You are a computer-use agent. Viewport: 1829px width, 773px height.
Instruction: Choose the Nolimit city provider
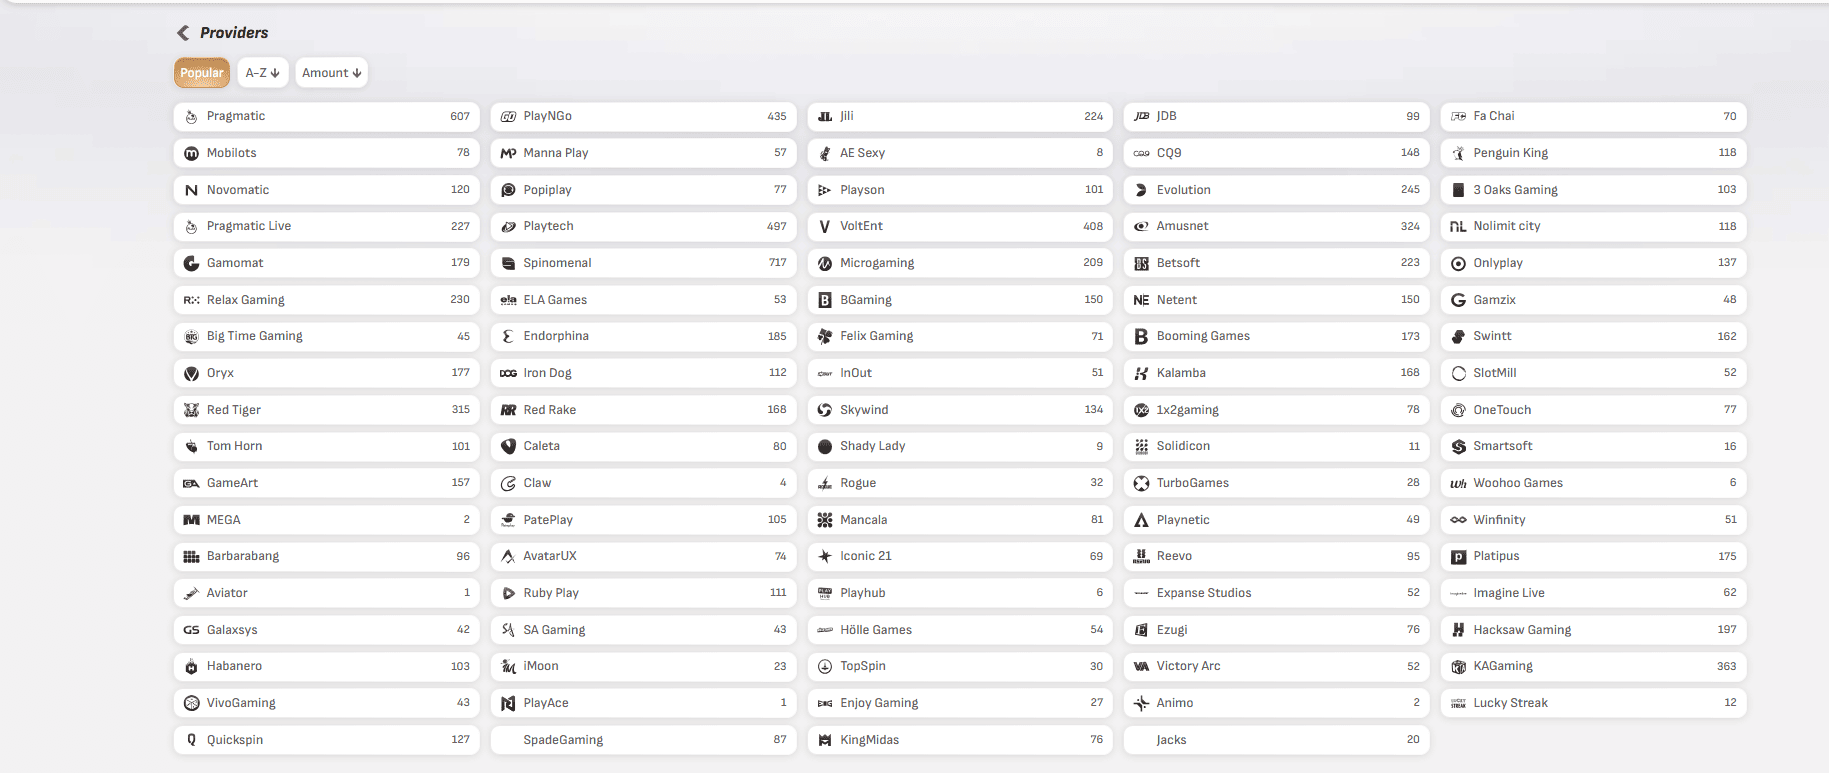pos(1593,226)
